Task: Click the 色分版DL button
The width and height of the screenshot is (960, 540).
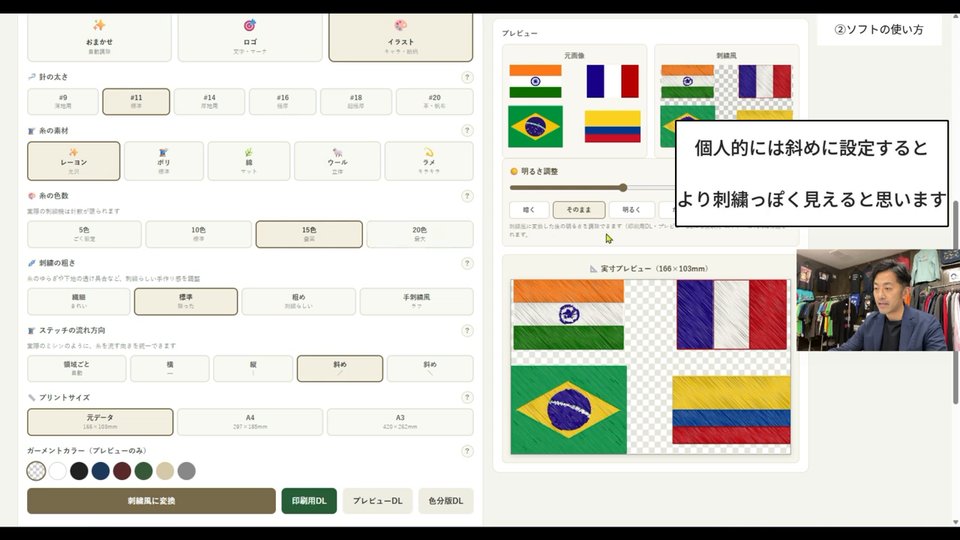Action: click(446, 501)
